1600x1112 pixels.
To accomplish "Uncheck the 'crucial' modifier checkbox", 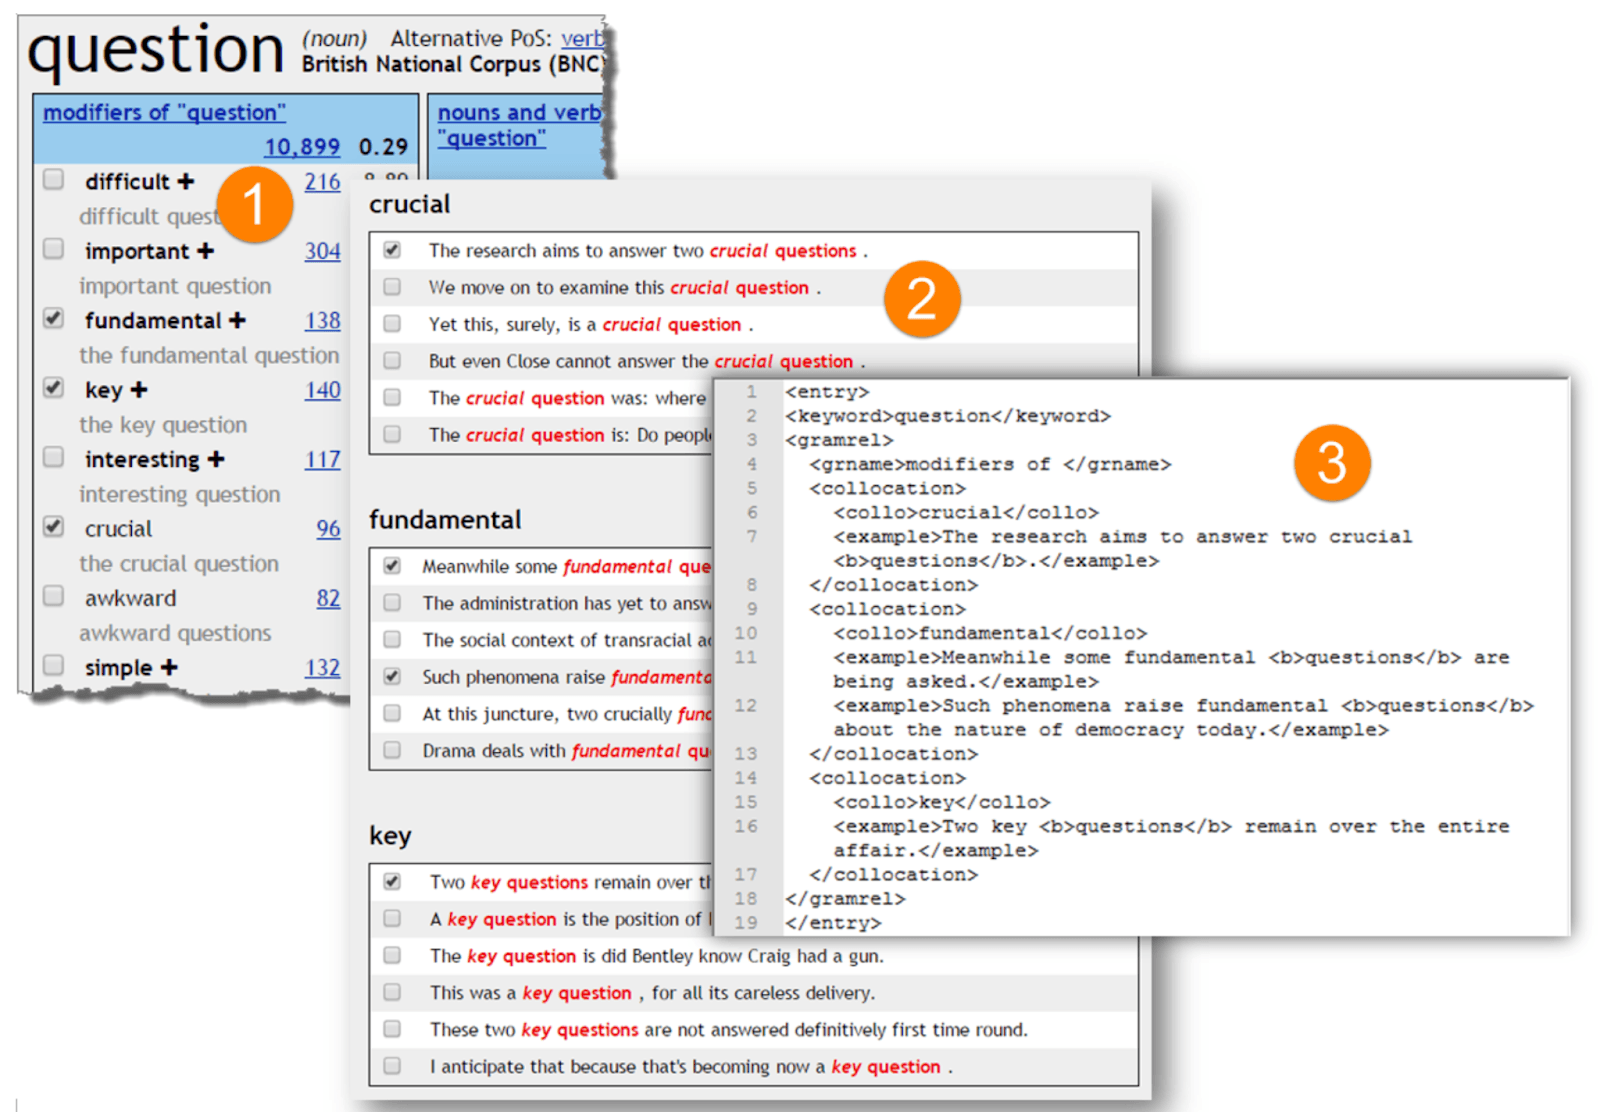I will tap(54, 527).
